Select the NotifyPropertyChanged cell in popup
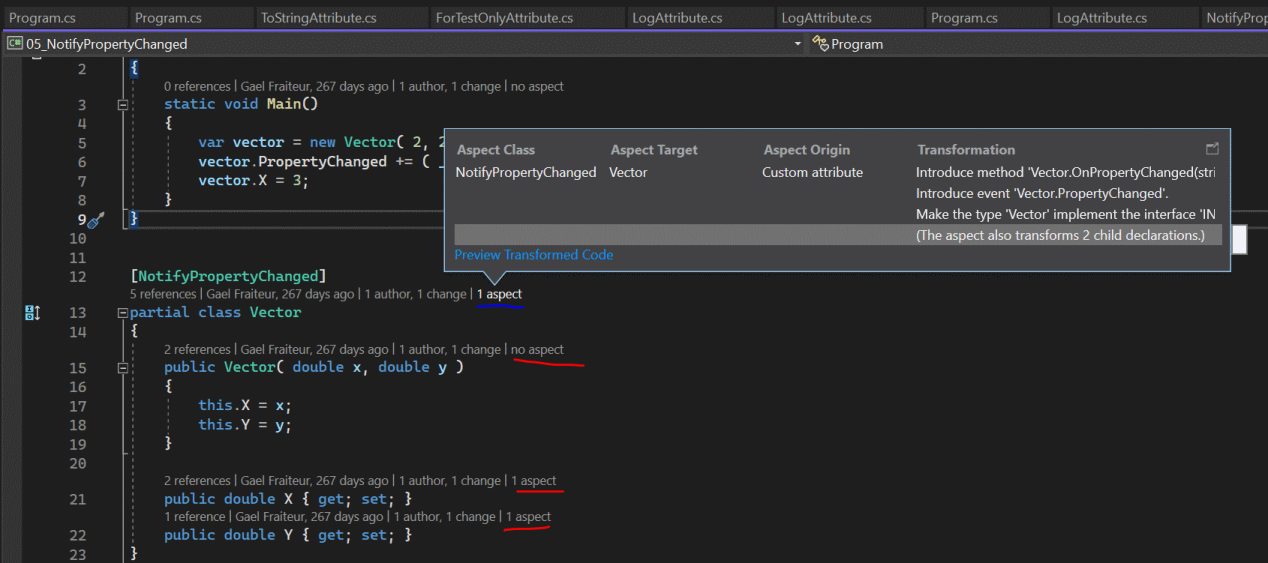This screenshot has width=1268, height=563. point(526,172)
